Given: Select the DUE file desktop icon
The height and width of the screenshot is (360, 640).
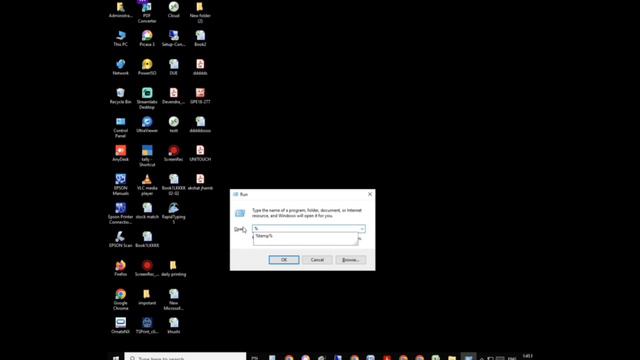Looking at the screenshot, I should 173,67.
